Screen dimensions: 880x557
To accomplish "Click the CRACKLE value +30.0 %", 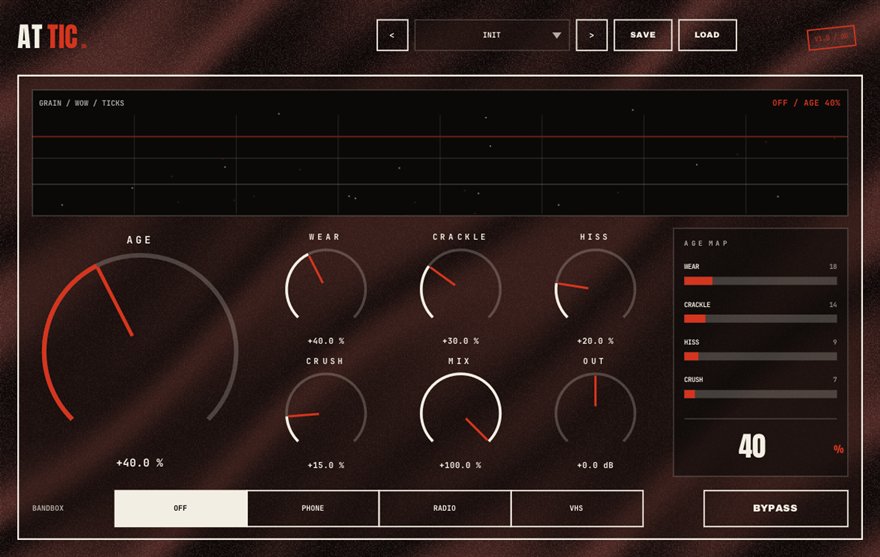I will [x=460, y=341].
